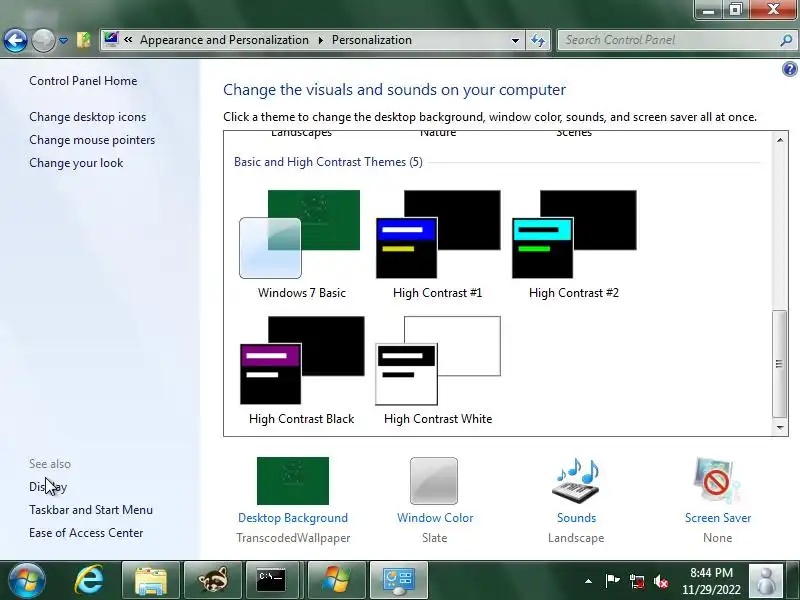The height and width of the screenshot is (600, 800).
Task: Open Ease of Access Center link
Action: (x=86, y=533)
